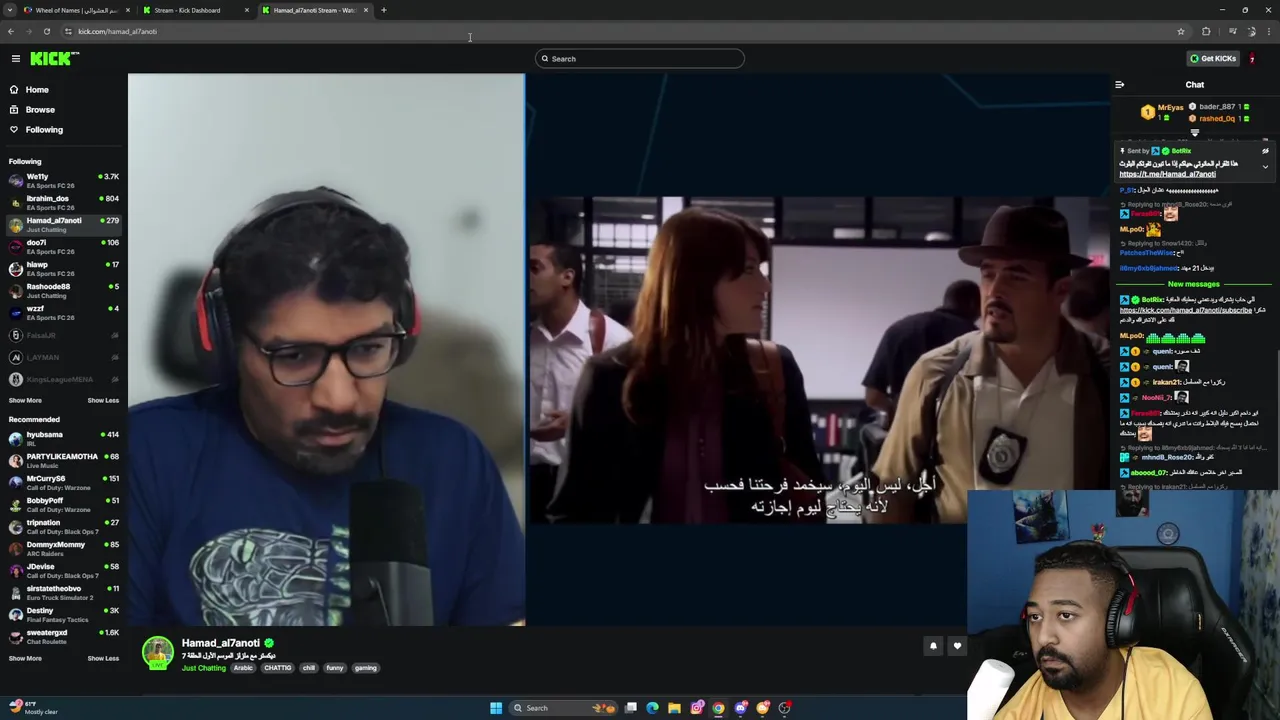Select KingsLeagueMENA channel
Image resolution: width=1280 pixels, height=720 pixels.
62,379
